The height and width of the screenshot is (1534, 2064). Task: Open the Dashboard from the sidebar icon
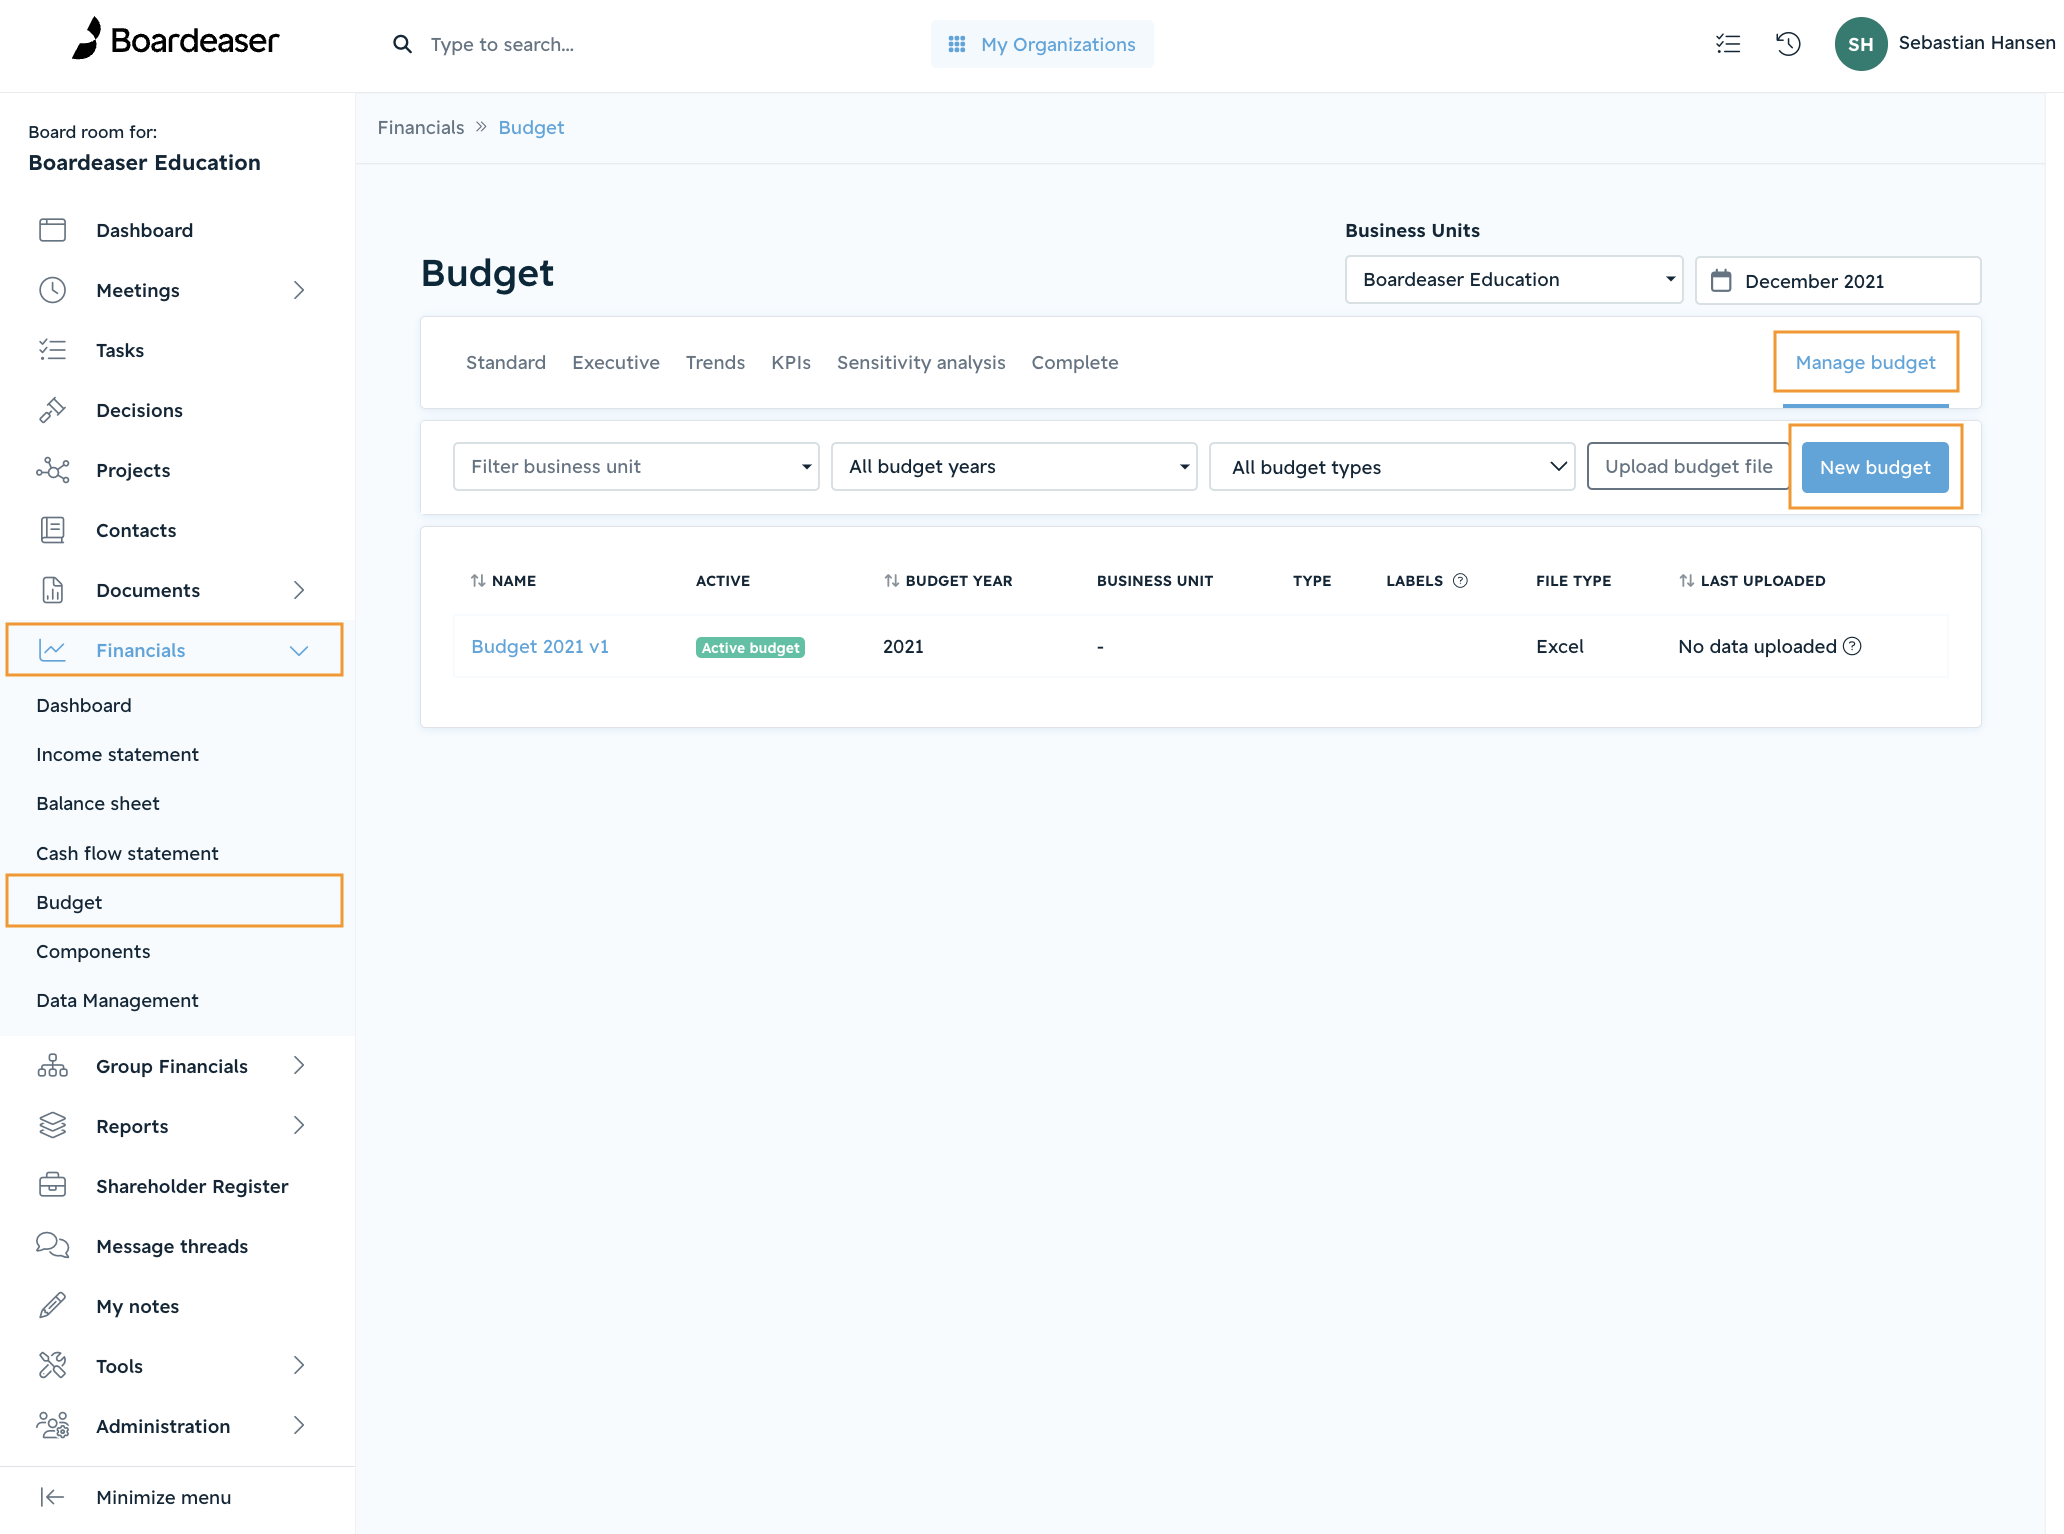[53, 229]
